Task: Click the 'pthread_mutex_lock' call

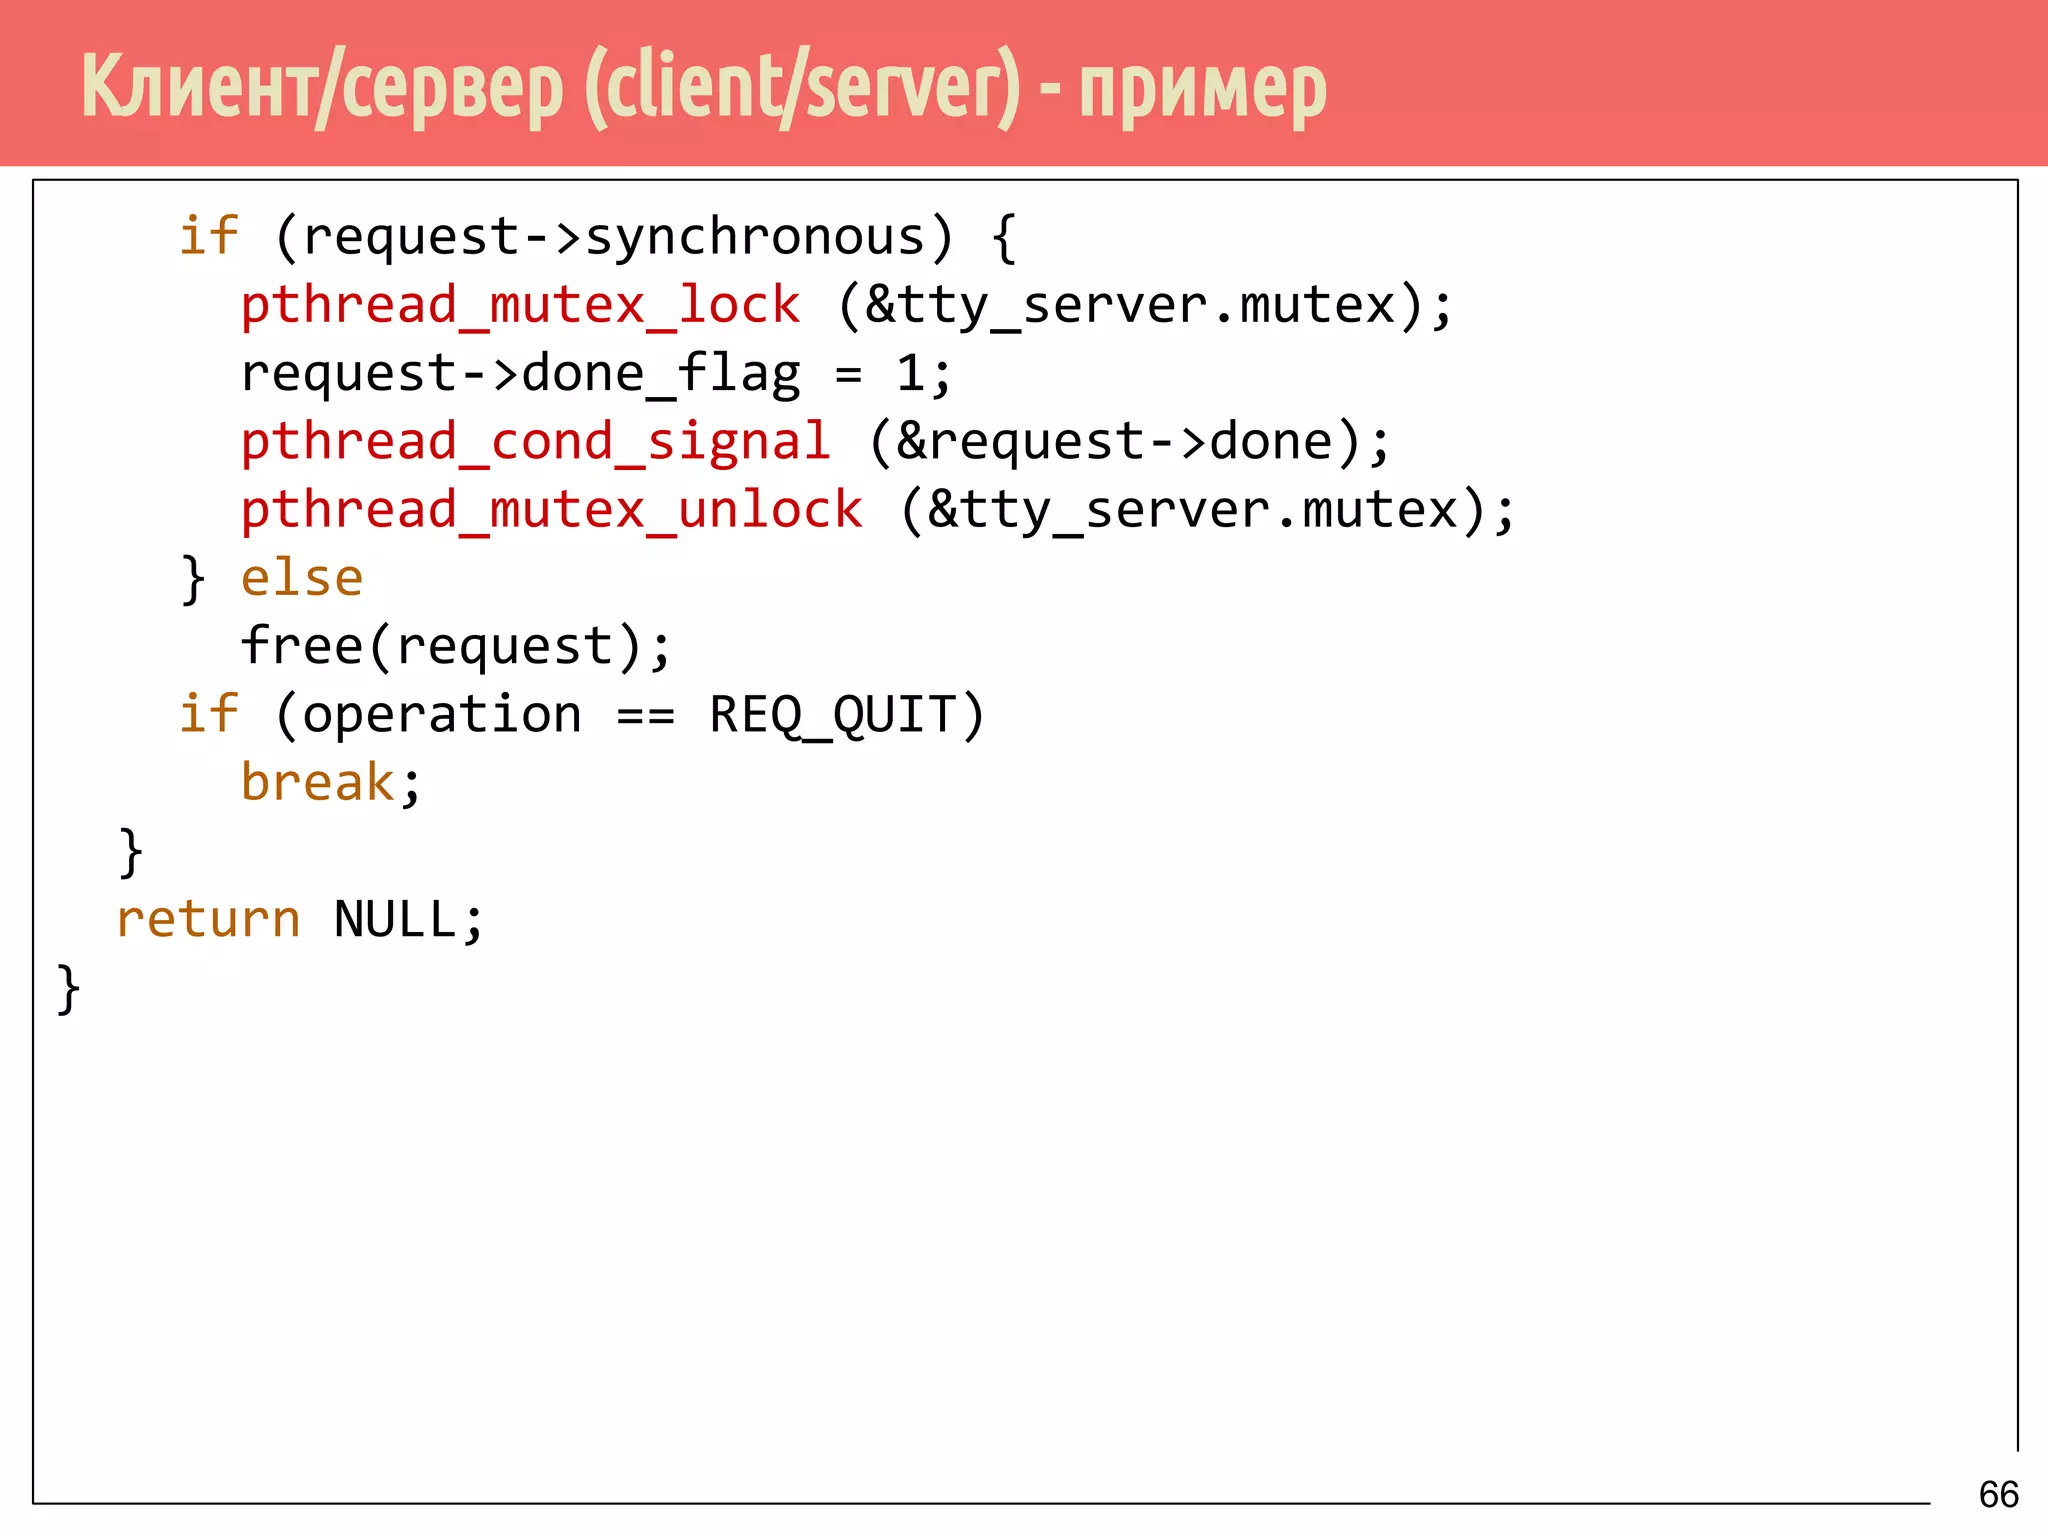Action: (520, 306)
